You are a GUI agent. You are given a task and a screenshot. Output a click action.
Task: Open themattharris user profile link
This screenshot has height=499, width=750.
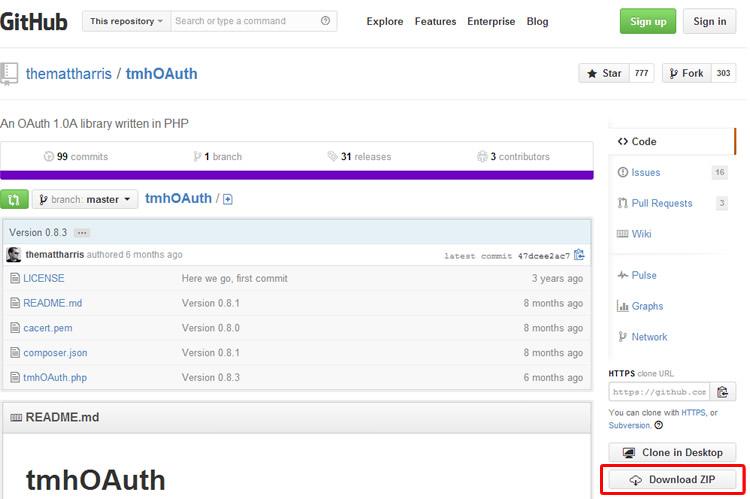68,74
